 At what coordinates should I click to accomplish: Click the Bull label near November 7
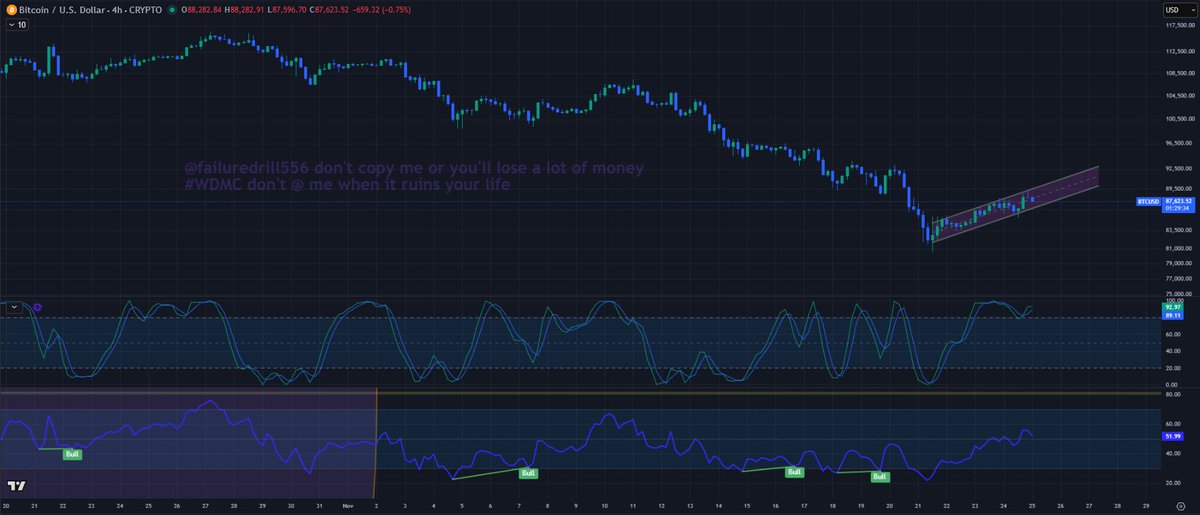[x=529, y=472]
